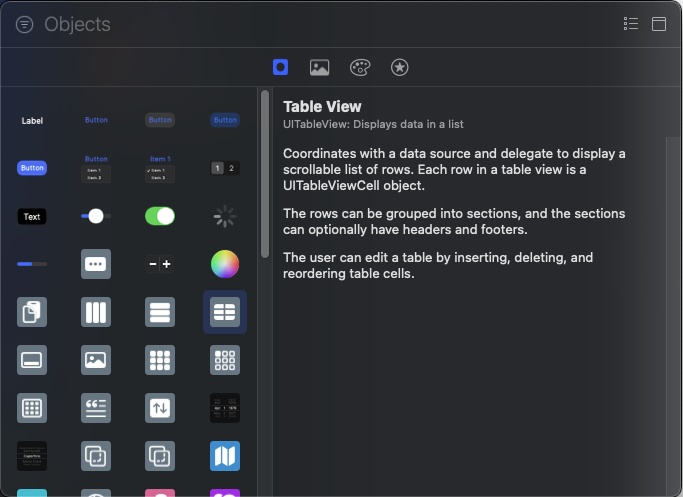Select the pull-down 'Item 1' menu button object
Viewport: 683px width, 497px height.
pyautogui.click(x=160, y=168)
